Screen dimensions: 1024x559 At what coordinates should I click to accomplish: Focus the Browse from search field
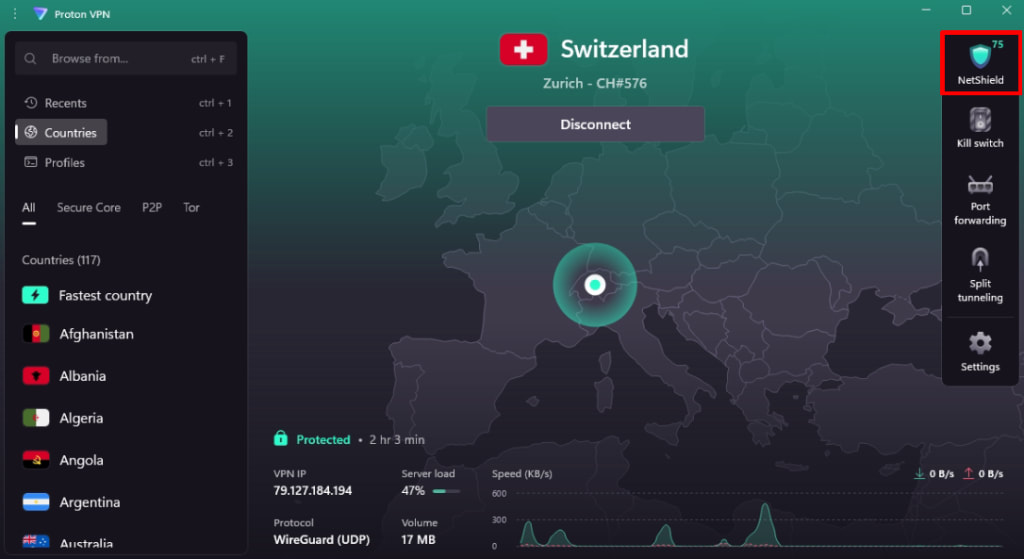(x=126, y=59)
